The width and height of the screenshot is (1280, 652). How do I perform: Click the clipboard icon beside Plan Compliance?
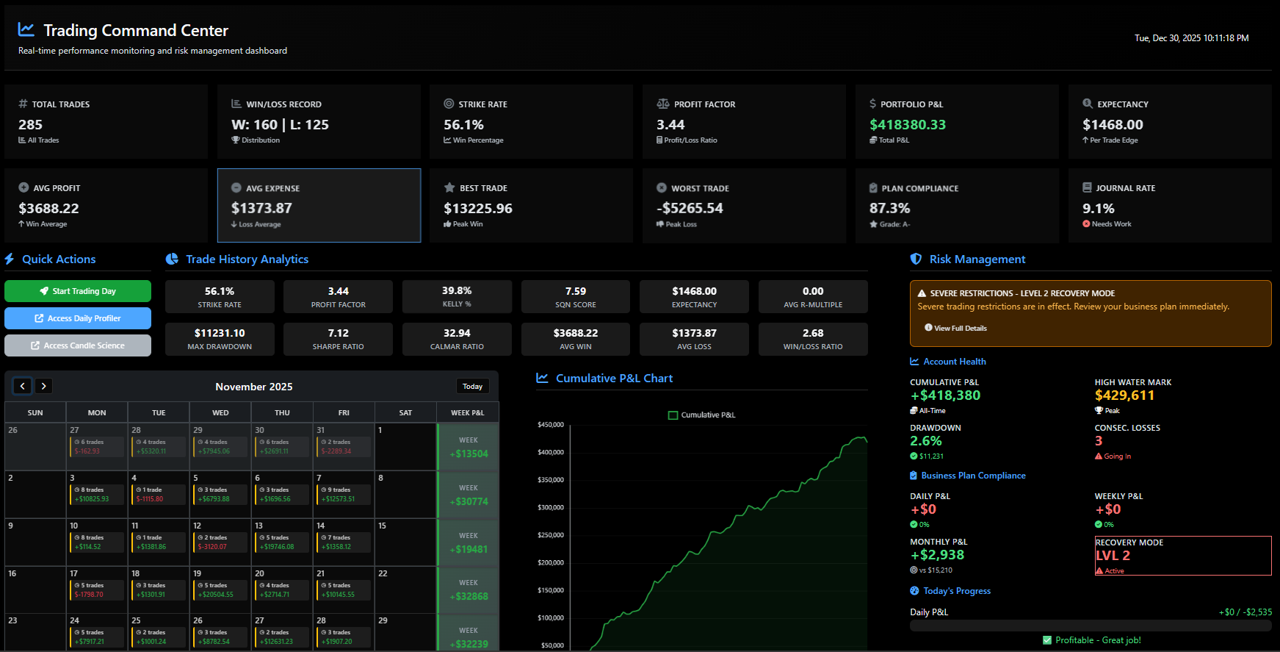pyautogui.click(x=874, y=188)
